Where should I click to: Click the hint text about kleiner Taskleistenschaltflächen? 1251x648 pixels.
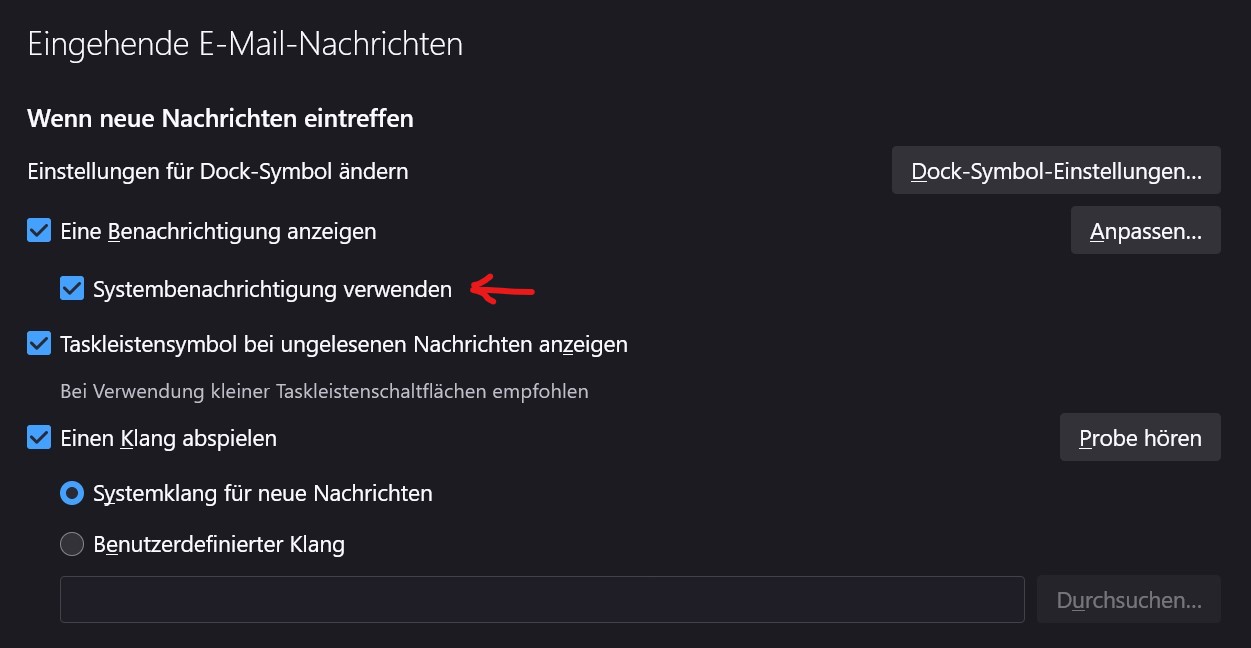coord(324,391)
